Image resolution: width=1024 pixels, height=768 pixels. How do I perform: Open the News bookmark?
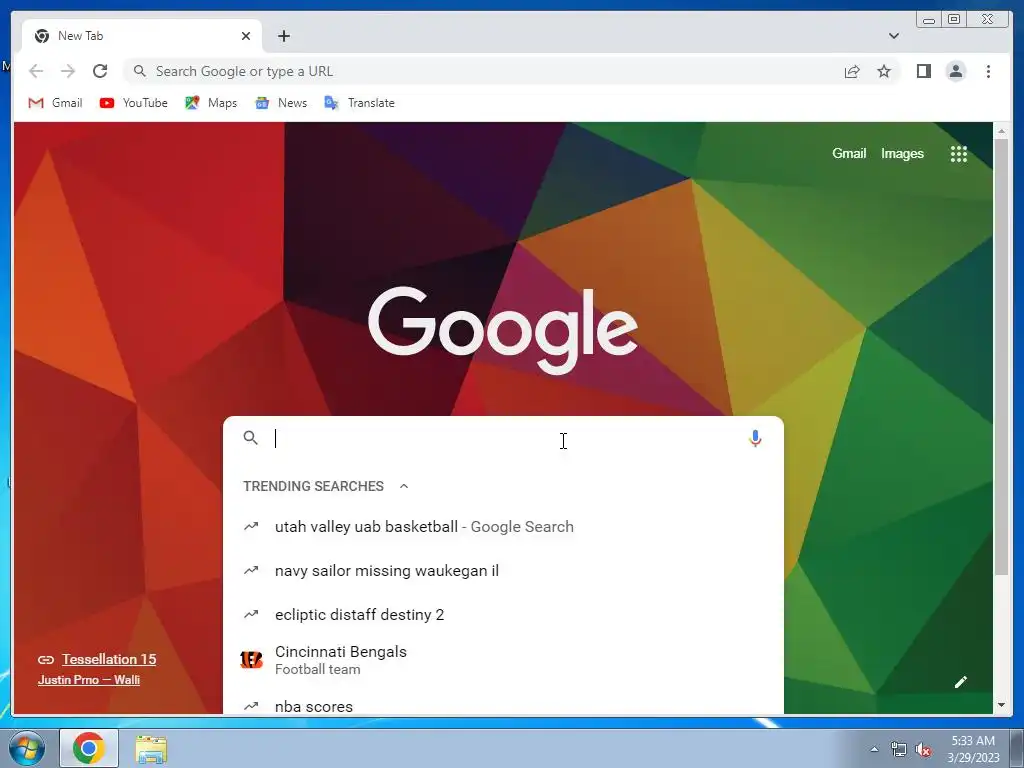[281, 103]
